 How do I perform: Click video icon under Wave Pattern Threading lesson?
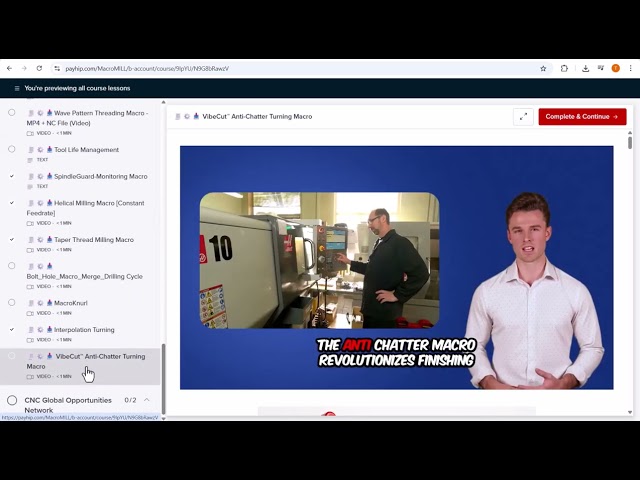click(x=30, y=133)
